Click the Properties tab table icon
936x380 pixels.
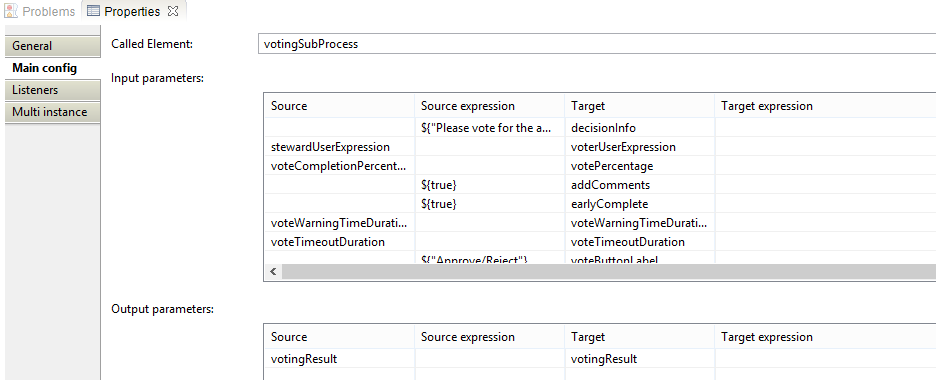point(93,11)
